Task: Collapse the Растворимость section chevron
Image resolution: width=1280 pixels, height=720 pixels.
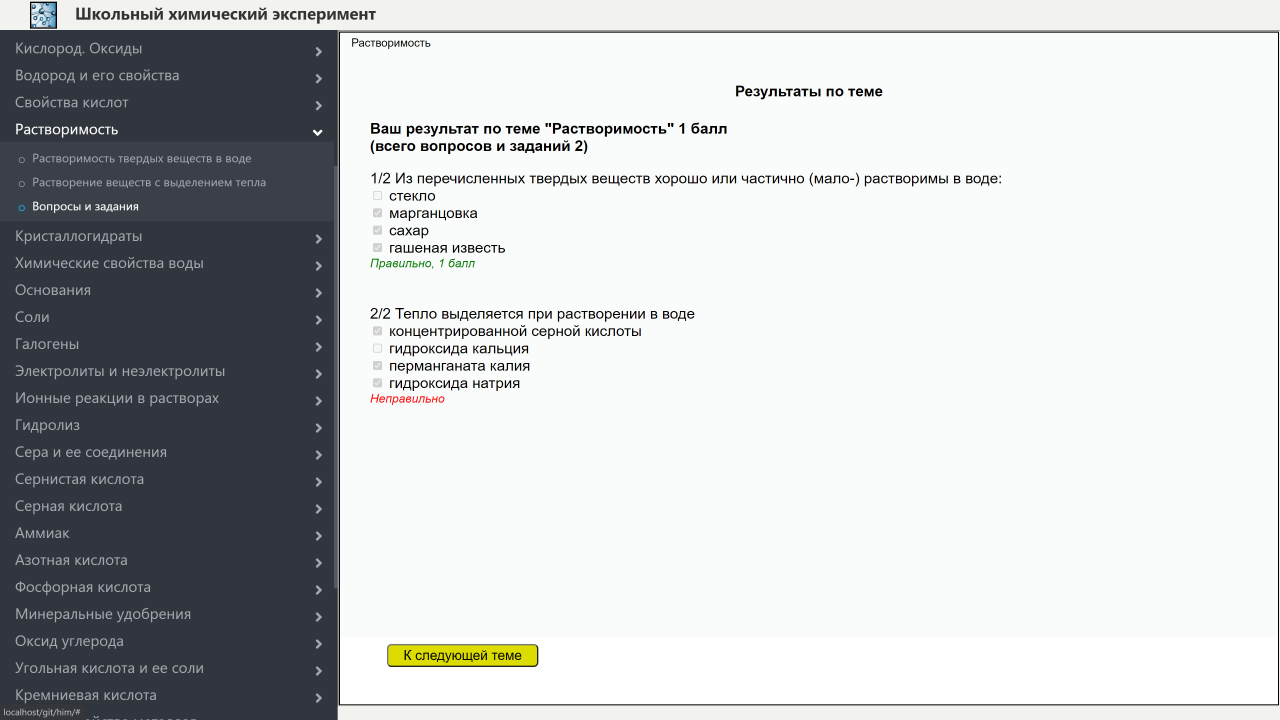Action: click(x=318, y=132)
